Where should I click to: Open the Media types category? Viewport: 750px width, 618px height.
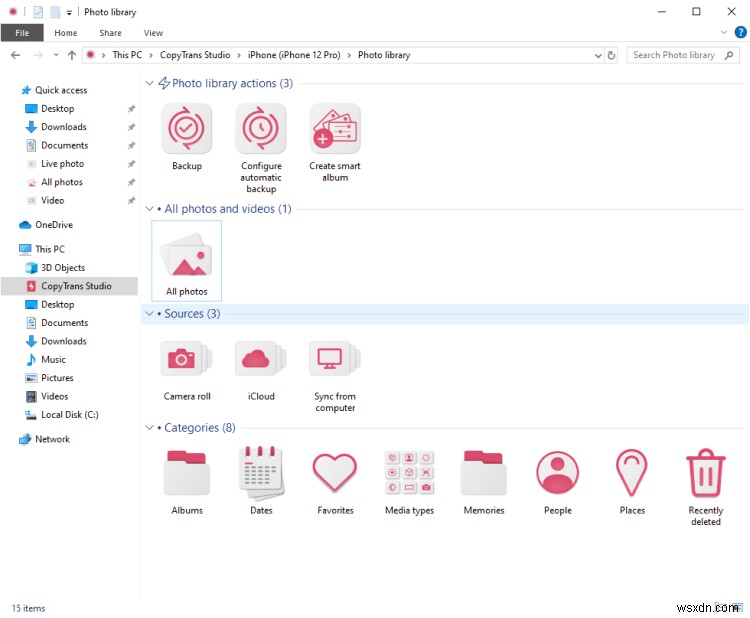409,472
